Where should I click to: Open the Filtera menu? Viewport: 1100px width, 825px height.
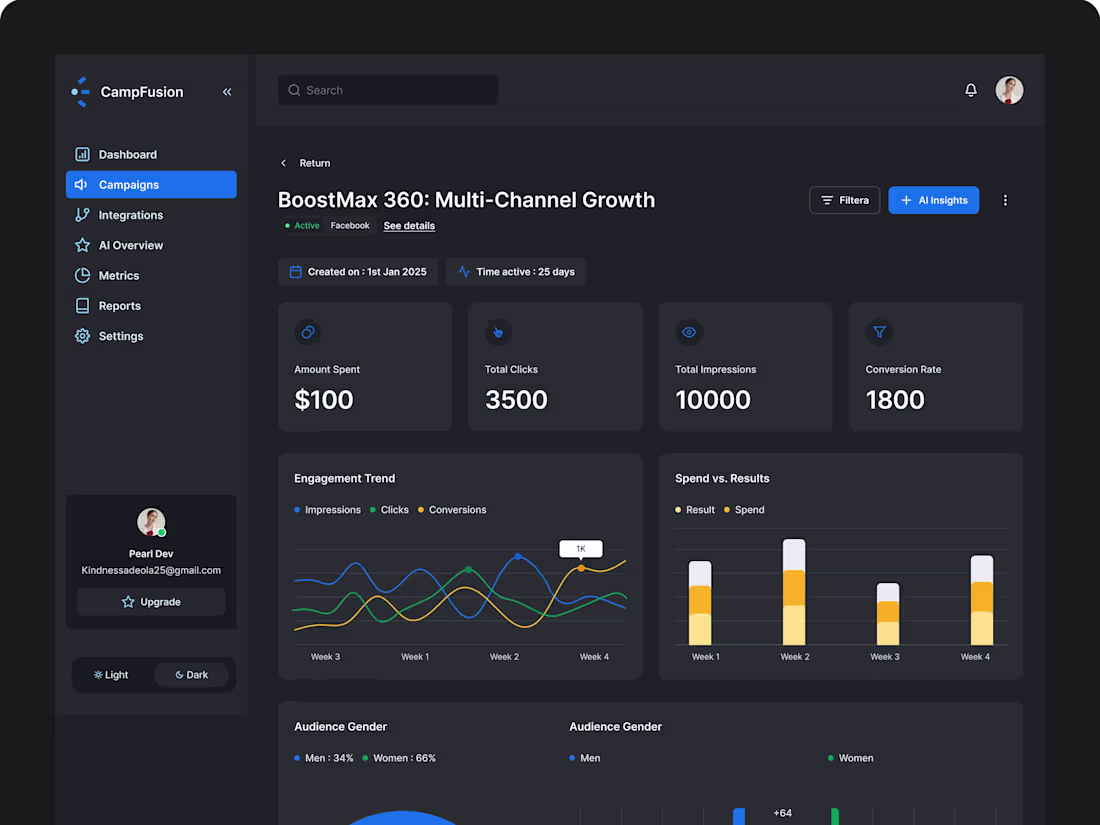coord(844,200)
